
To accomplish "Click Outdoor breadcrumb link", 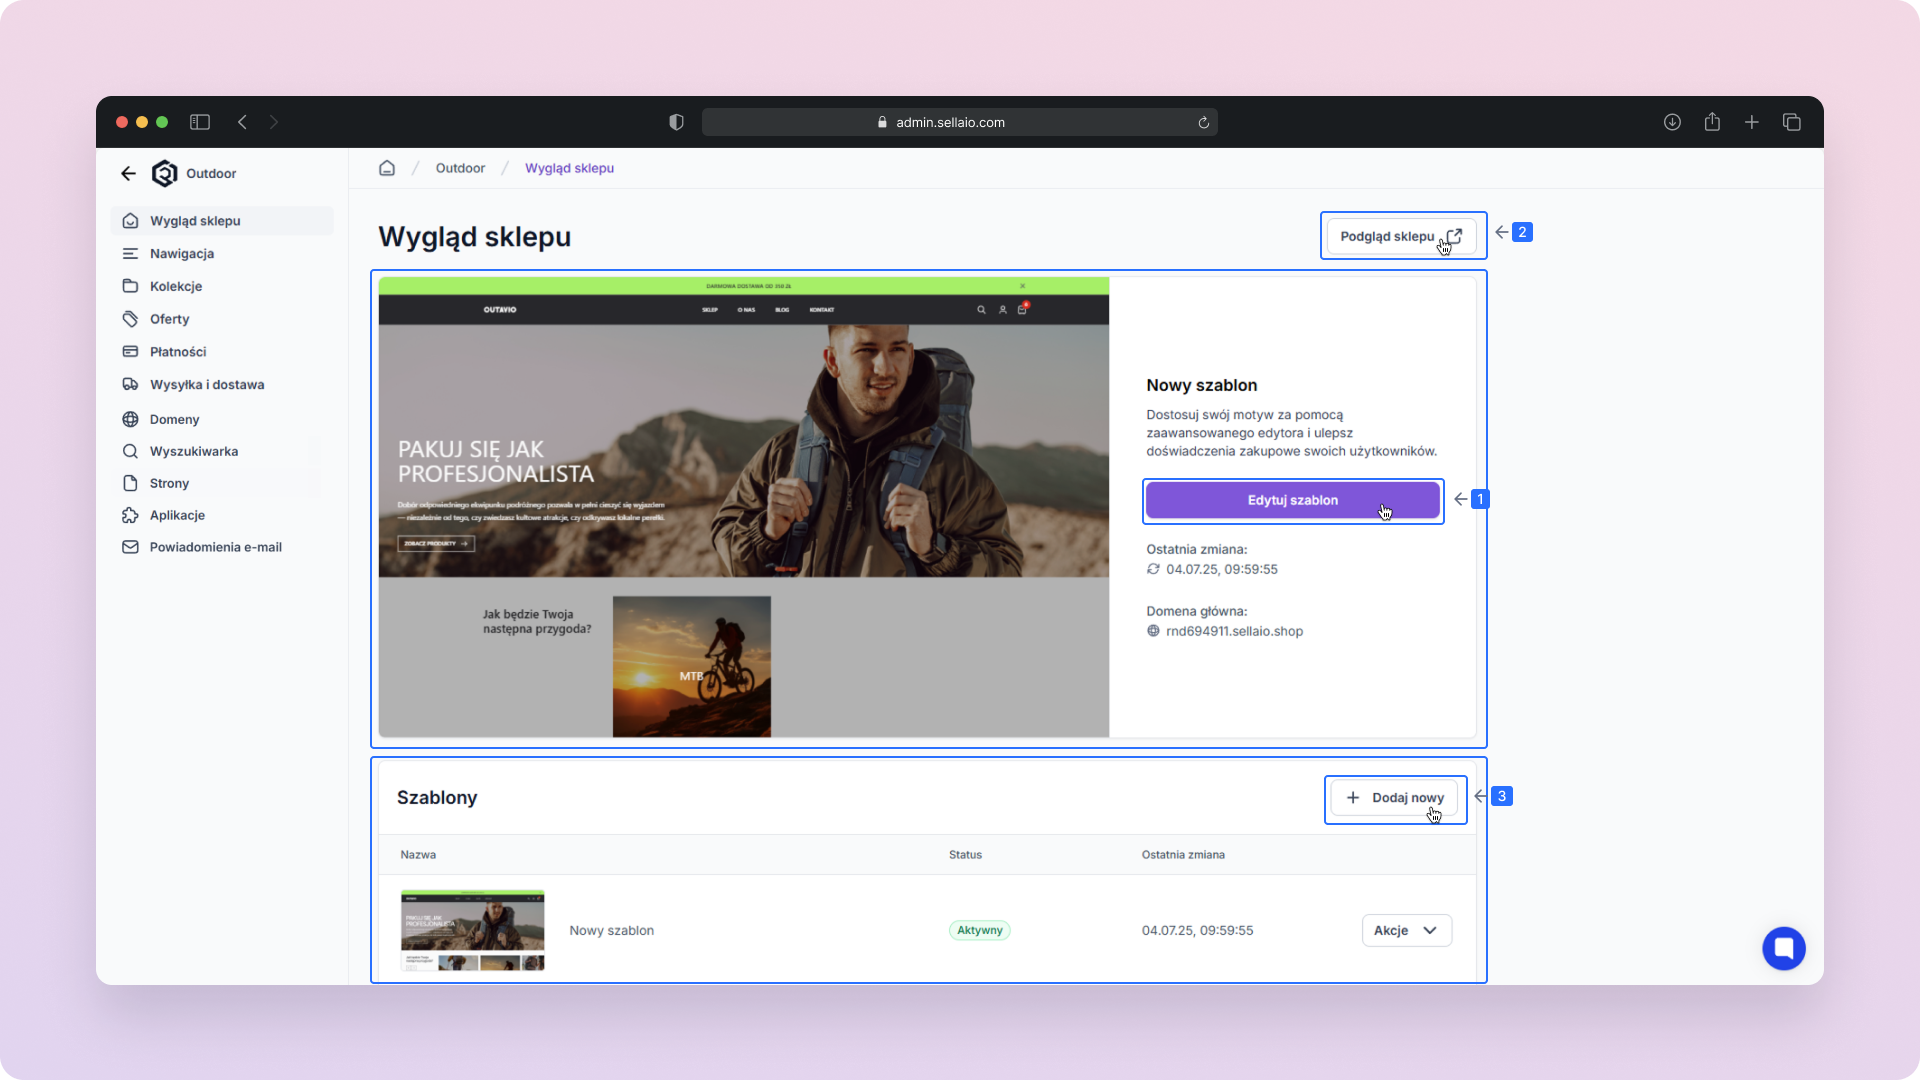I will (x=460, y=168).
